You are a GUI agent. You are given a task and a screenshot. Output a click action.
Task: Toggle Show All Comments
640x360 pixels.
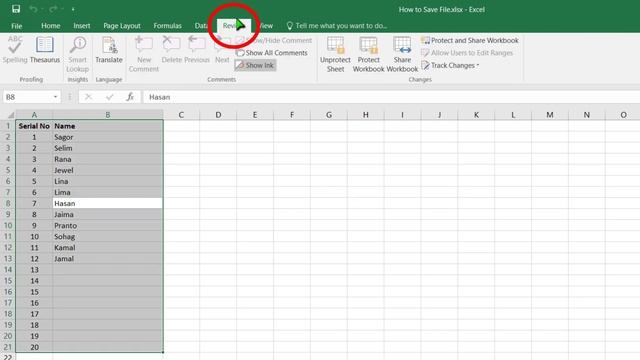click(271, 53)
